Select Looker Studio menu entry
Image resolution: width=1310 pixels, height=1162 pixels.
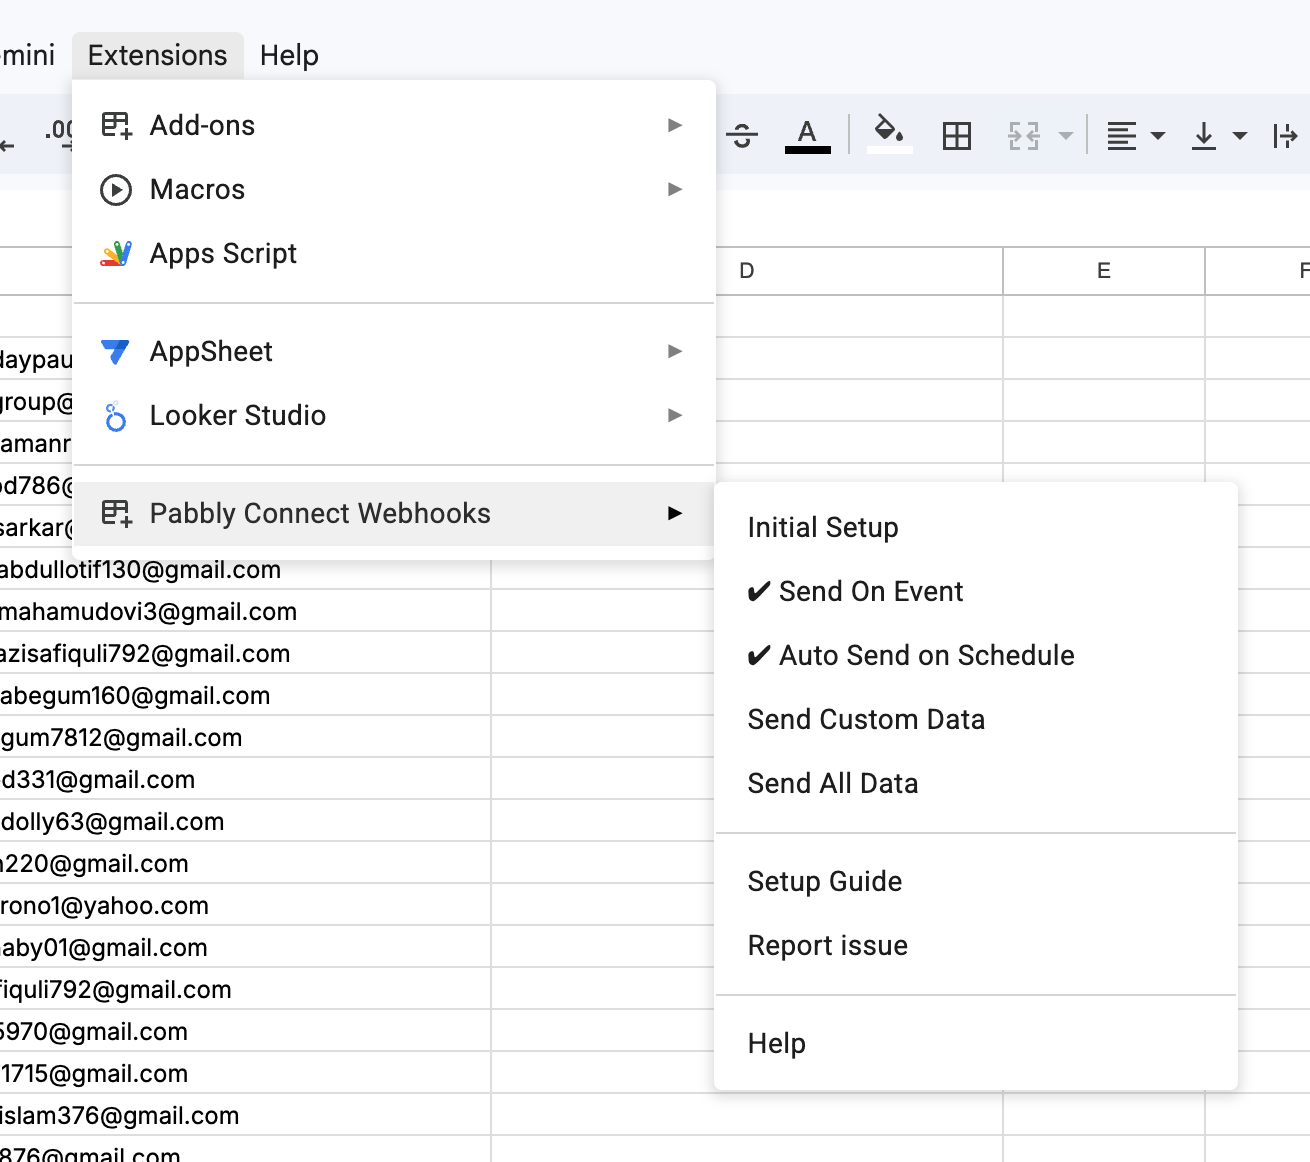(394, 415)
